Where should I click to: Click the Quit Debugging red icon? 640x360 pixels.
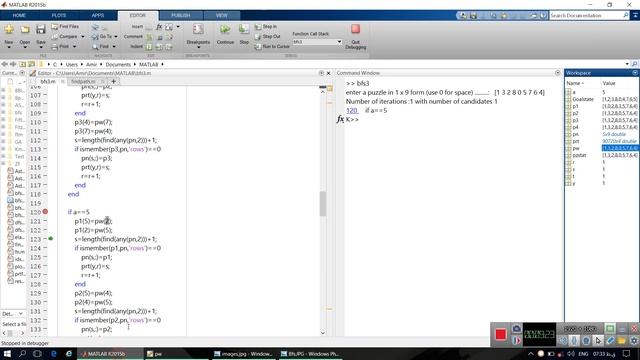point(356,29)
